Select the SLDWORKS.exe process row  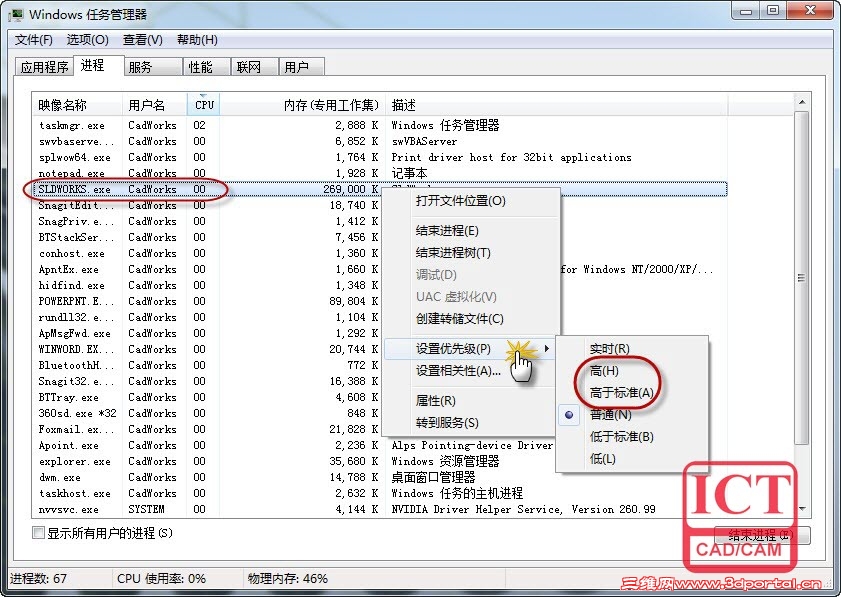380,189
